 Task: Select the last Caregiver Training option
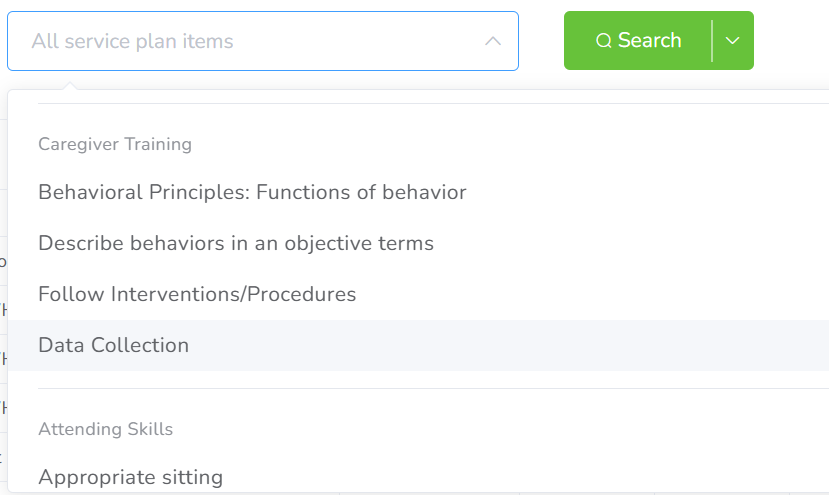(x=113, y=345)
